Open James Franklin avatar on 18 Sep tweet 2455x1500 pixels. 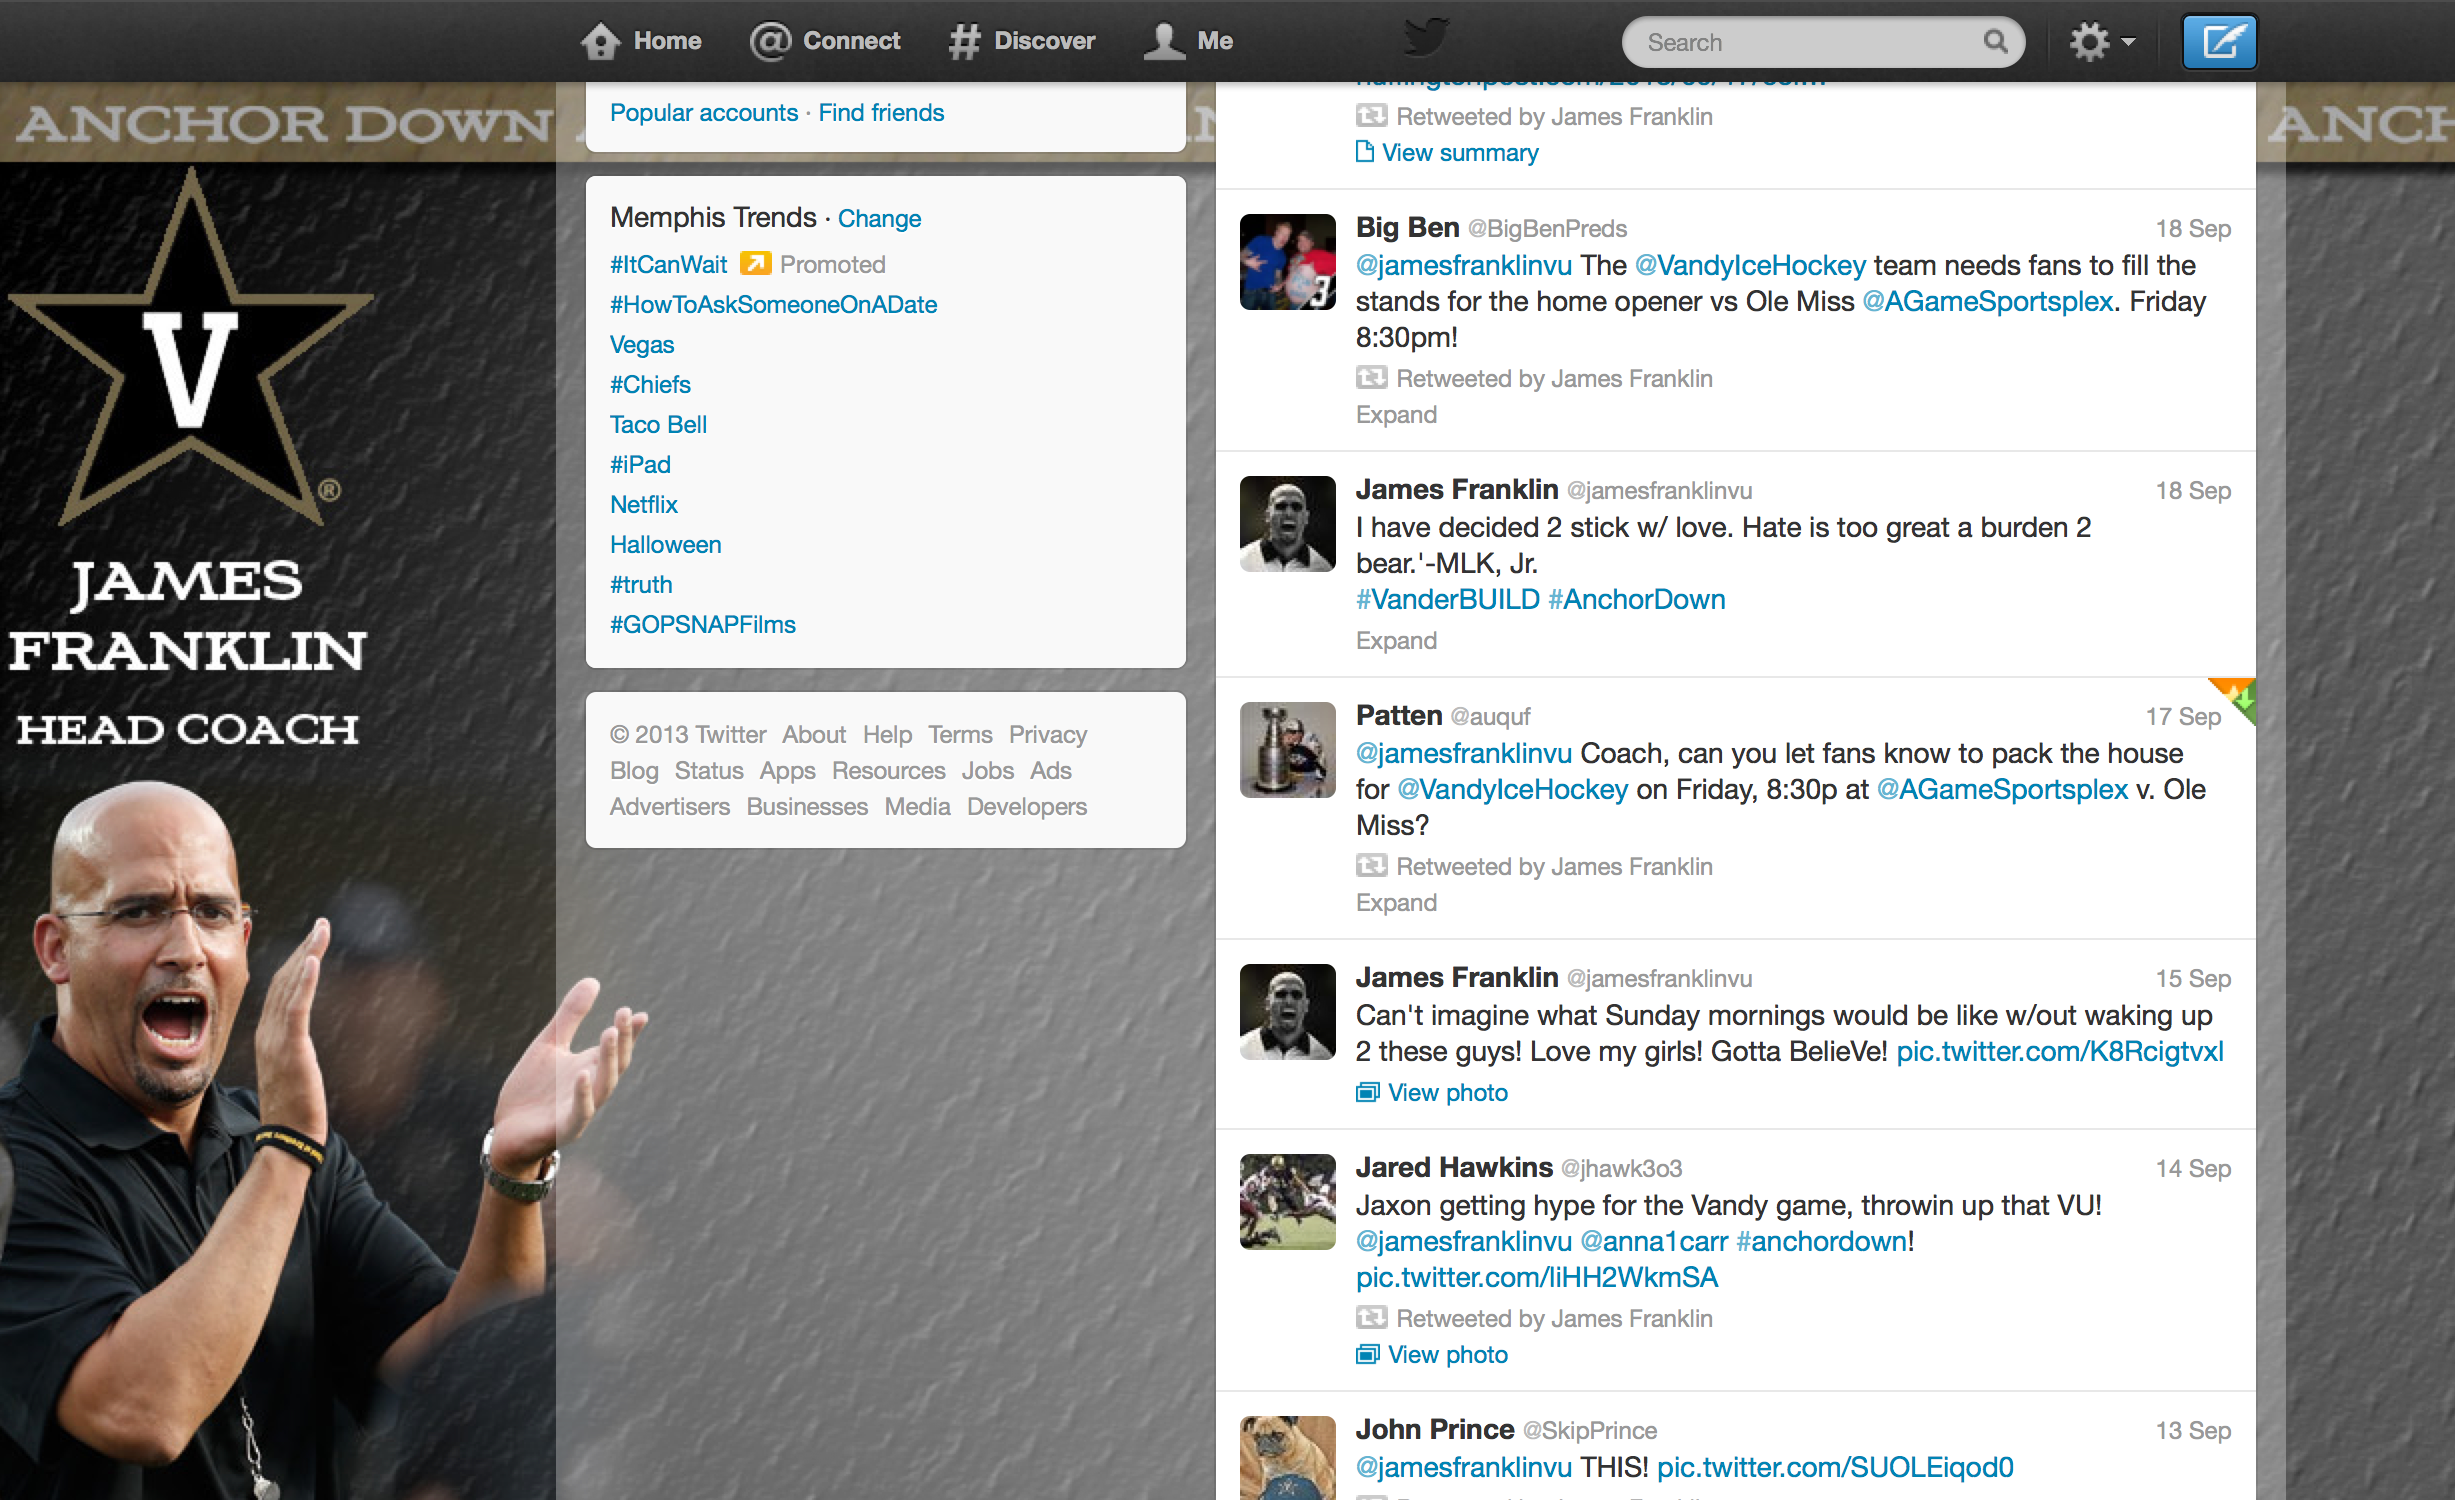click(x=1288, y=524)
